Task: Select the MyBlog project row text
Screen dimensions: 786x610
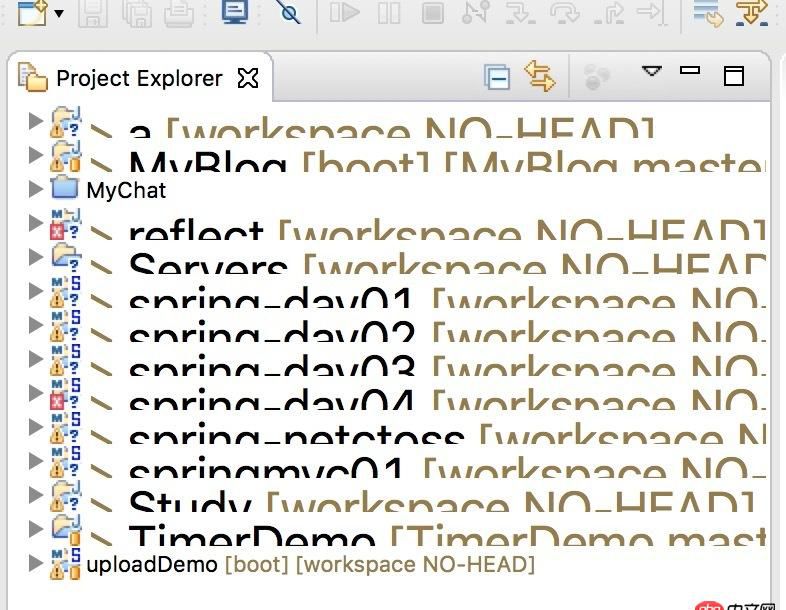Action: point(447,161)
